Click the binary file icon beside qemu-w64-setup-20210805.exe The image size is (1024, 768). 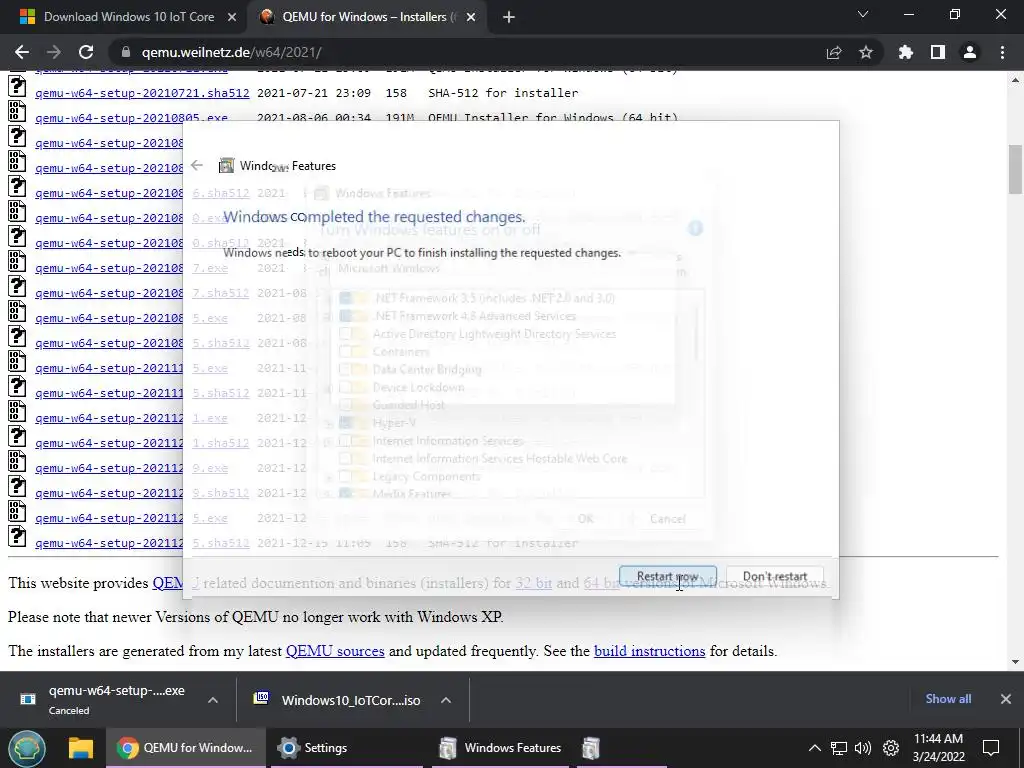coord(17,111)
